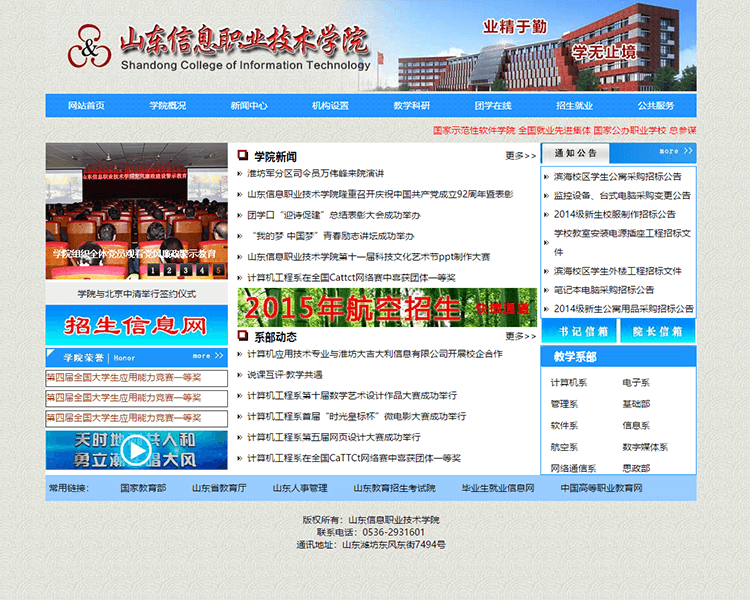Open 公共服务 menu item

pos(656,105)
